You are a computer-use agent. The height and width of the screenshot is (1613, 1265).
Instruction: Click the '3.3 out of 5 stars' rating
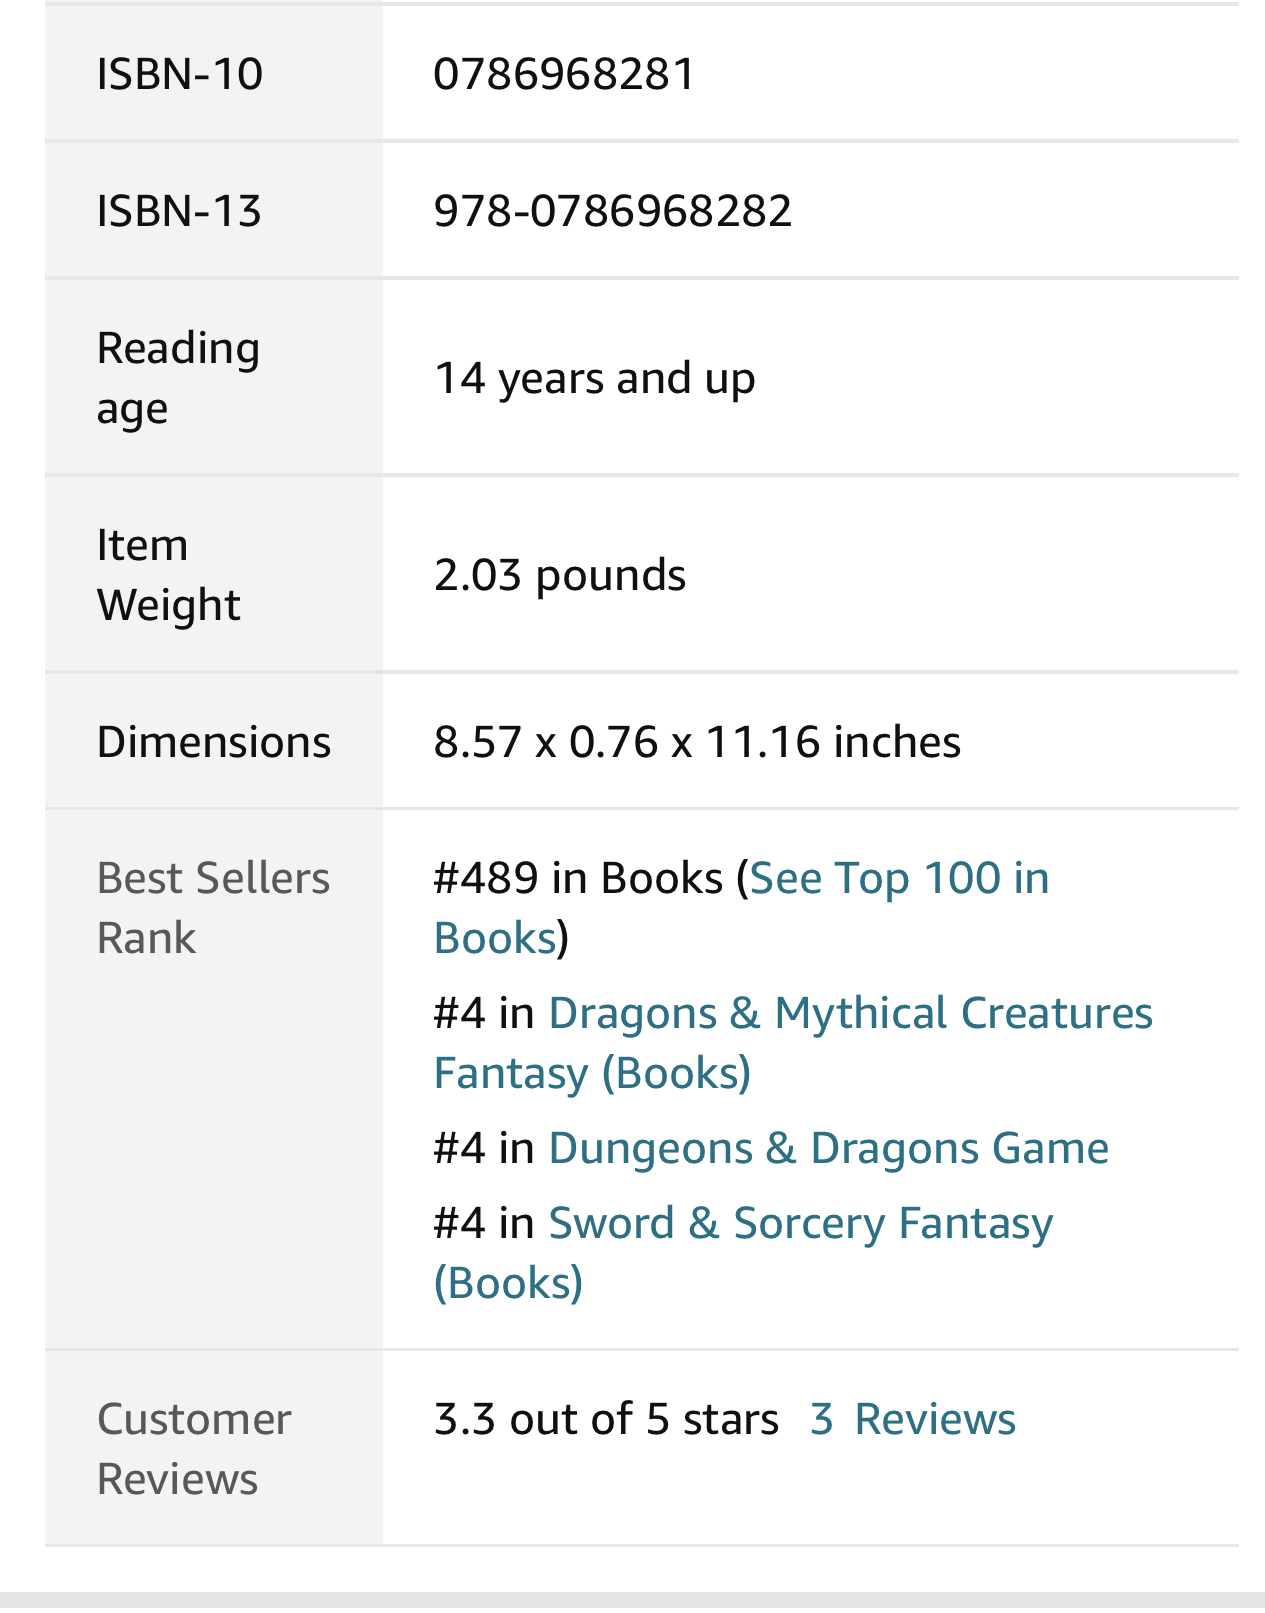[605, 1420]
